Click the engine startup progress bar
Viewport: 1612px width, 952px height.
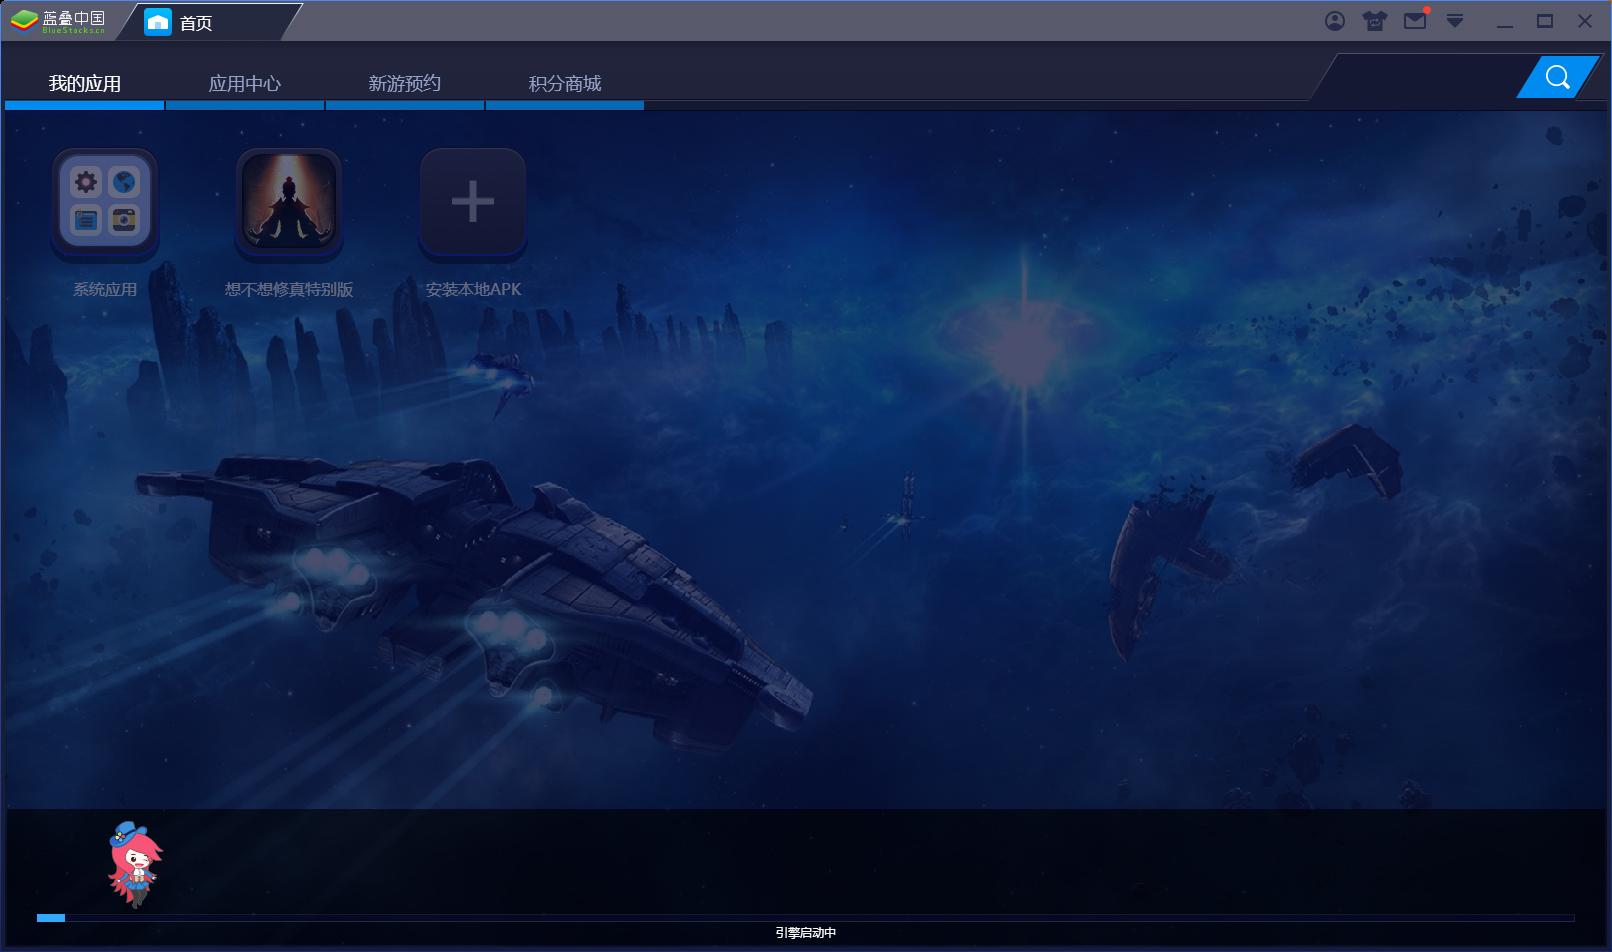pos(805,917)
